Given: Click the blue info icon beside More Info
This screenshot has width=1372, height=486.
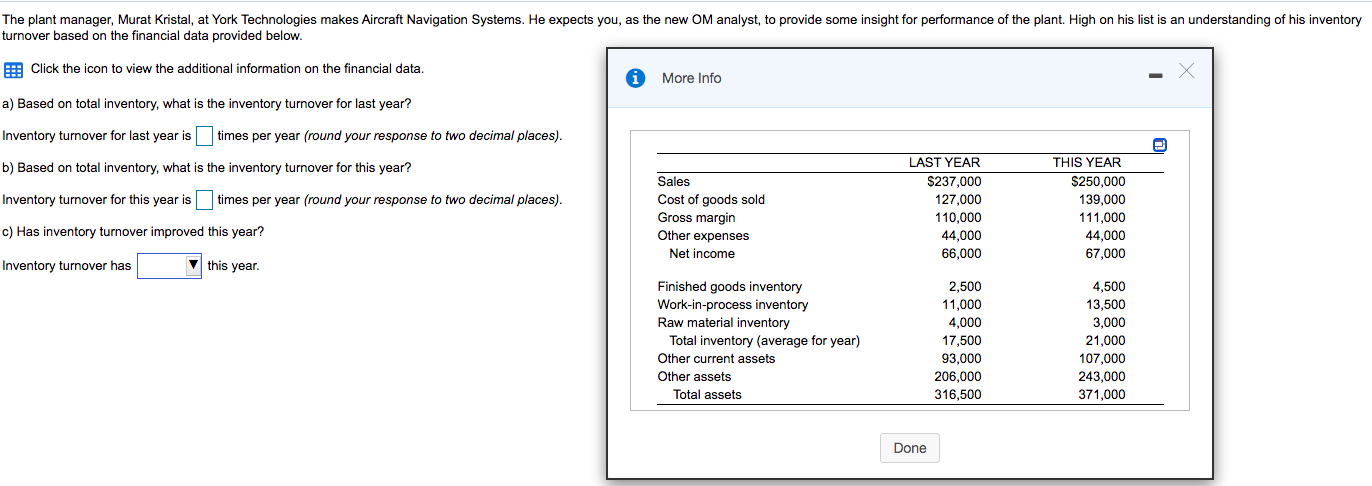Looking at the screenshot, I should tap(635, 78).
